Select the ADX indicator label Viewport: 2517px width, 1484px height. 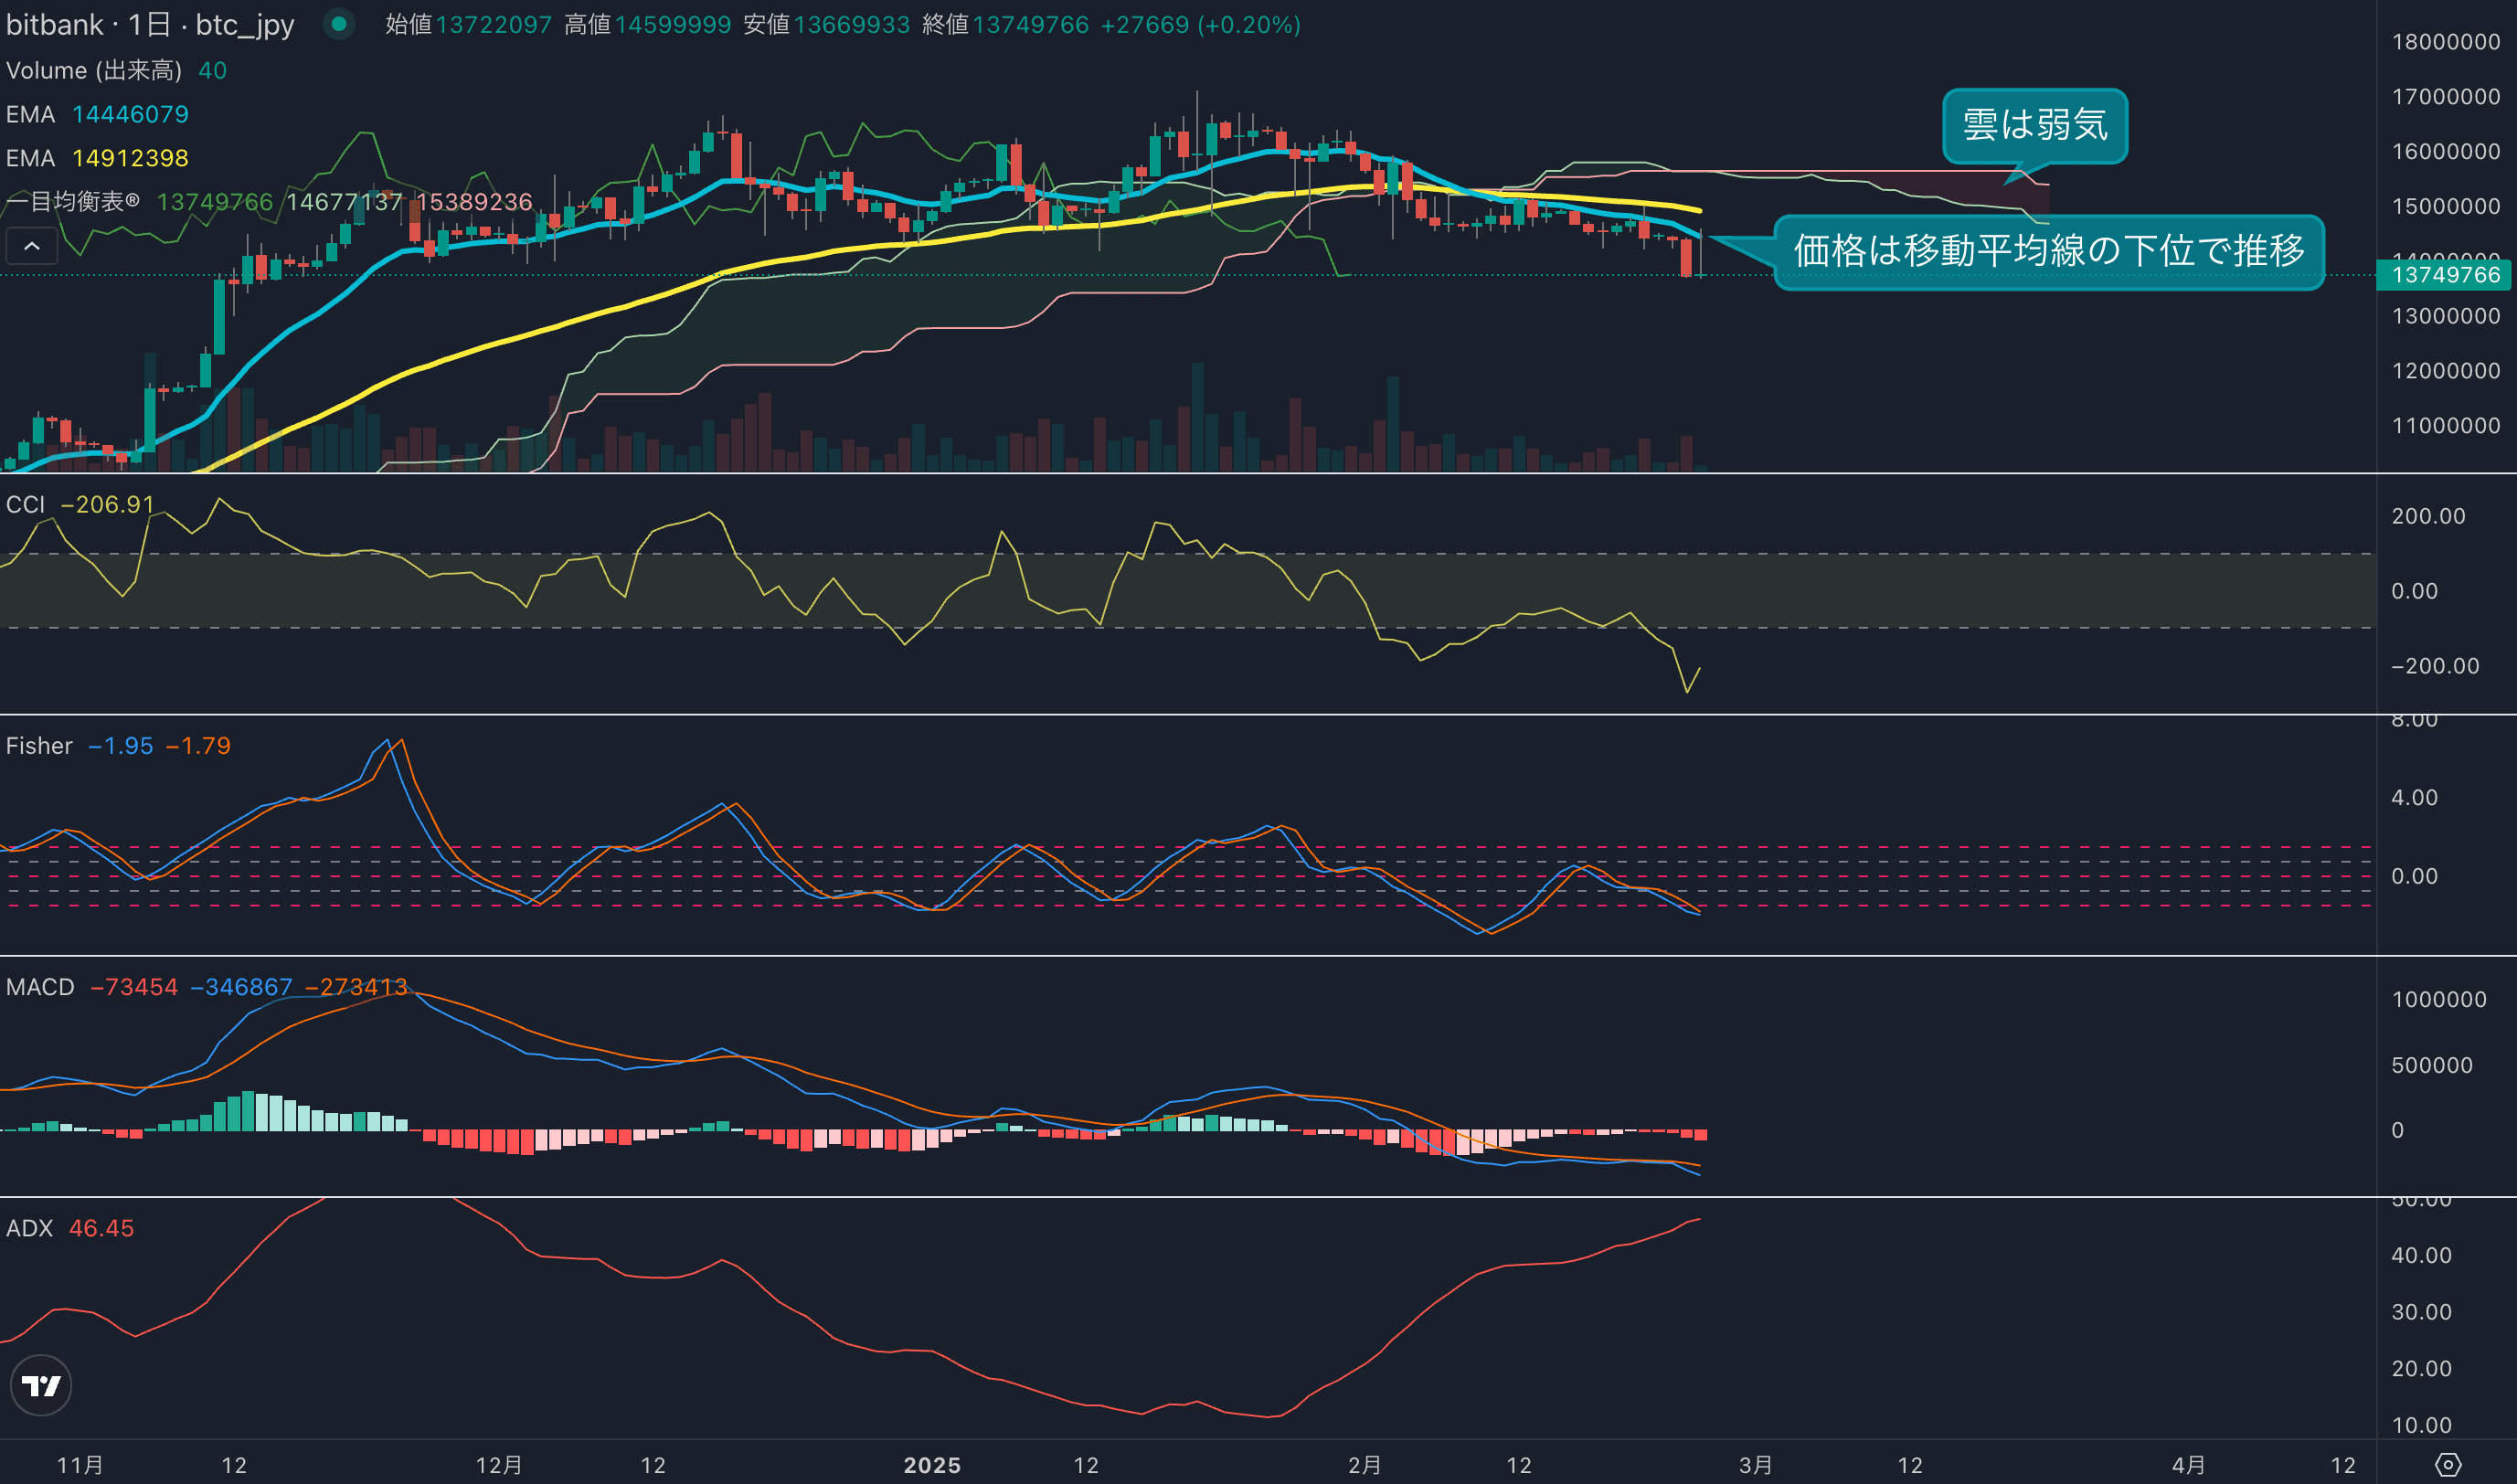[29, 1228]
